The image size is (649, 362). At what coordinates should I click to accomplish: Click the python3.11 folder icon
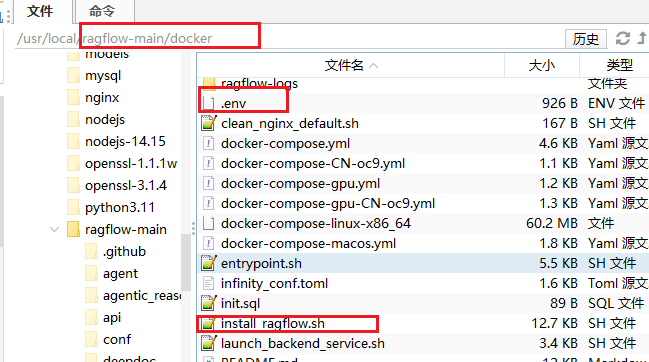[73, 207]
